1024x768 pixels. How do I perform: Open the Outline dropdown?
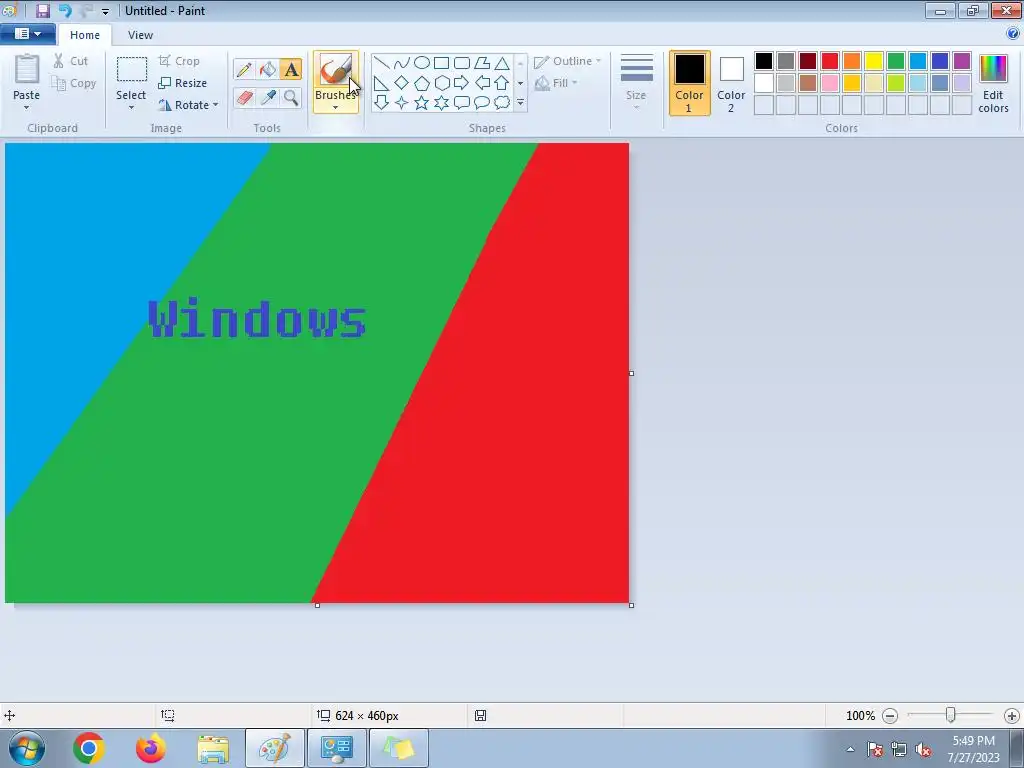click(568, 61)
